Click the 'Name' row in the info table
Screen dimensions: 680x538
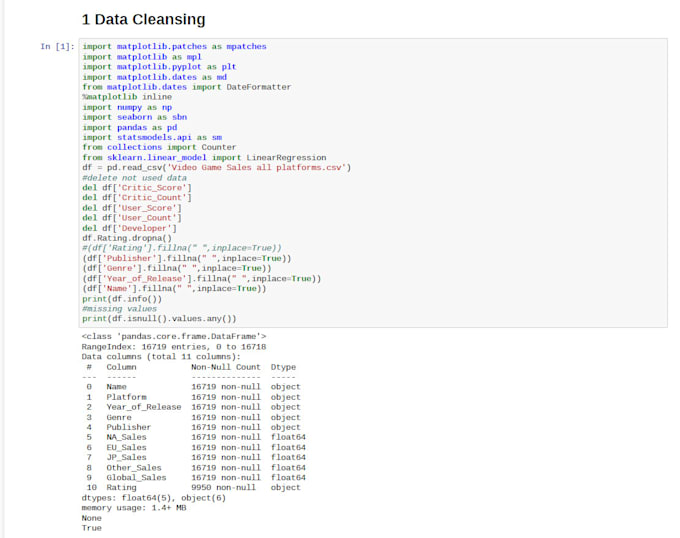click(193, 387)
